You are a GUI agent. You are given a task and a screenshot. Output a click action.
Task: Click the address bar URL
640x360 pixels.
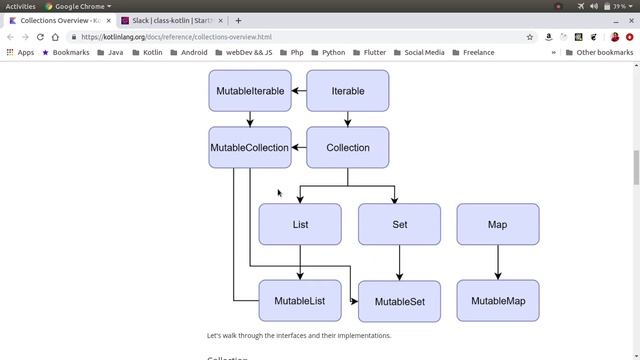[x=176, y=37]
